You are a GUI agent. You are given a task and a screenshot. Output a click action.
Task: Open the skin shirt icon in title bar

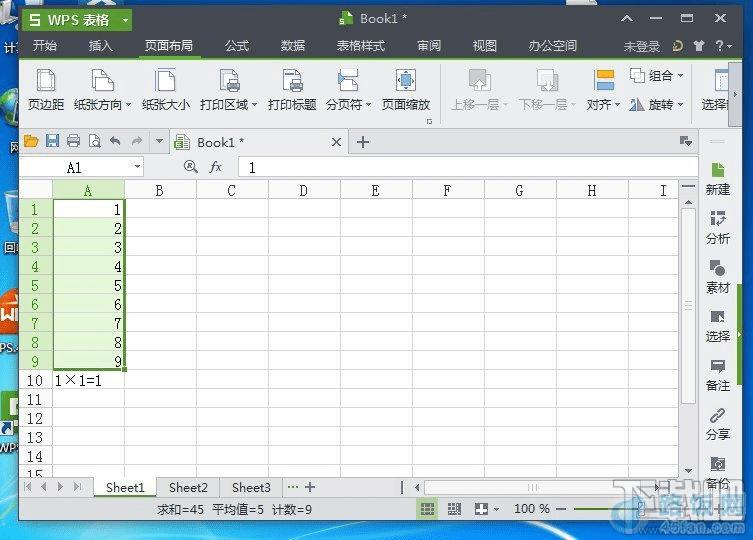pyautogui.click(x=699, y=46)
